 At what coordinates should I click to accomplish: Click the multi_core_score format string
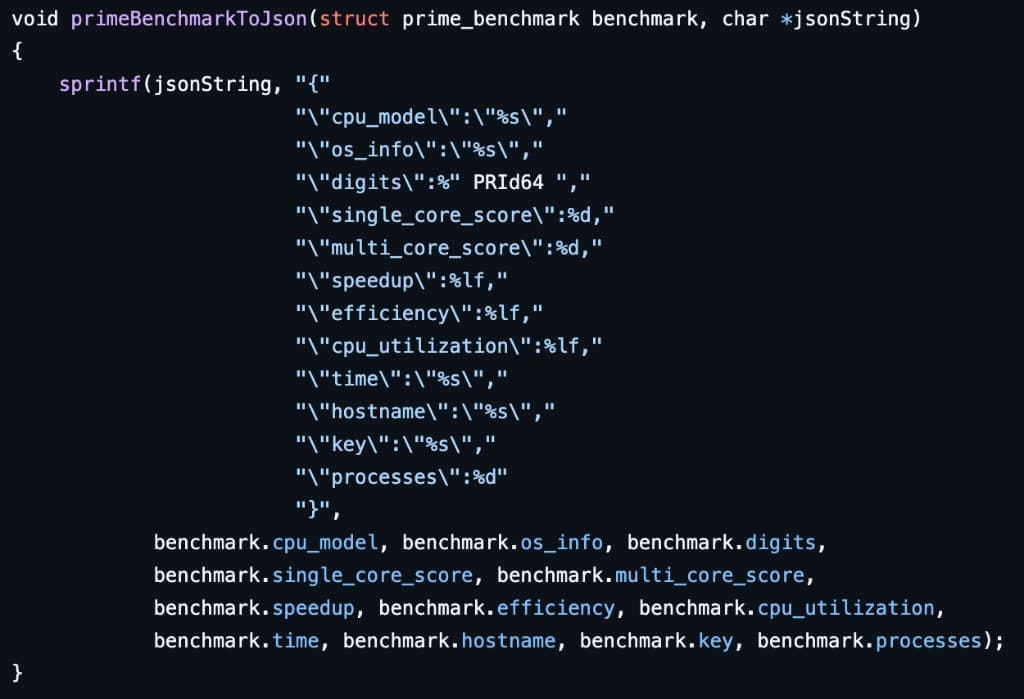pos(449,248)
